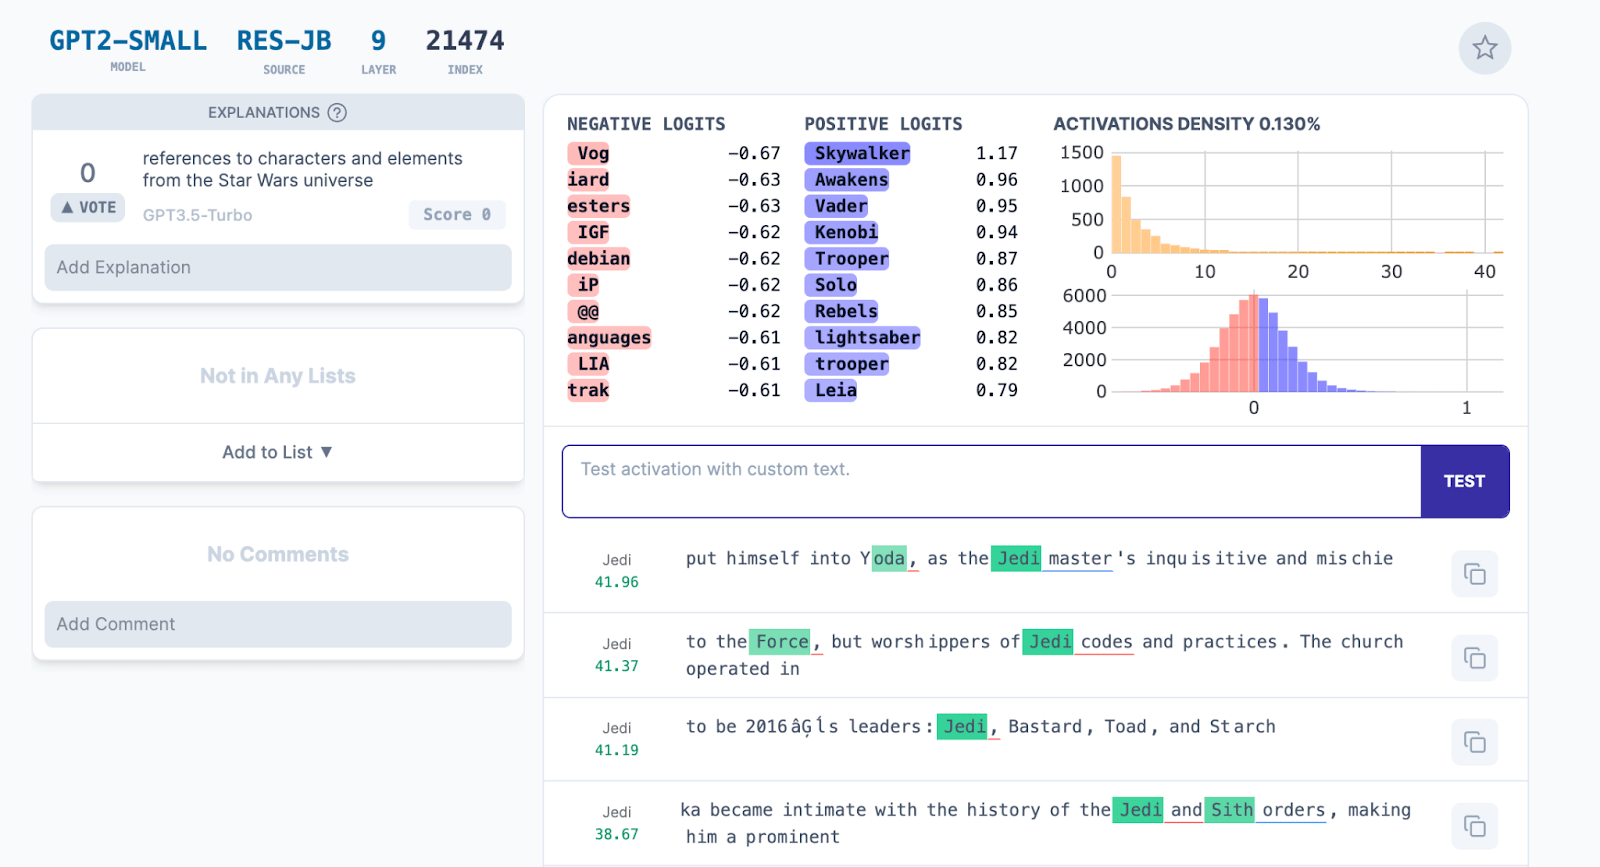Click the Skywalker positive logit token
The image size is (1600, 867).
point(858,153)
